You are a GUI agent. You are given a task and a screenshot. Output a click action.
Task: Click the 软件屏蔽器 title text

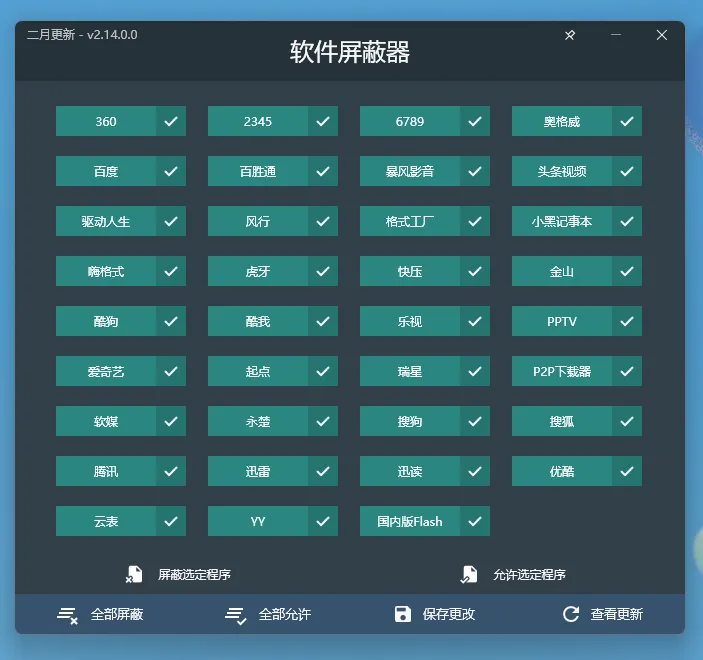pos(350,52)
